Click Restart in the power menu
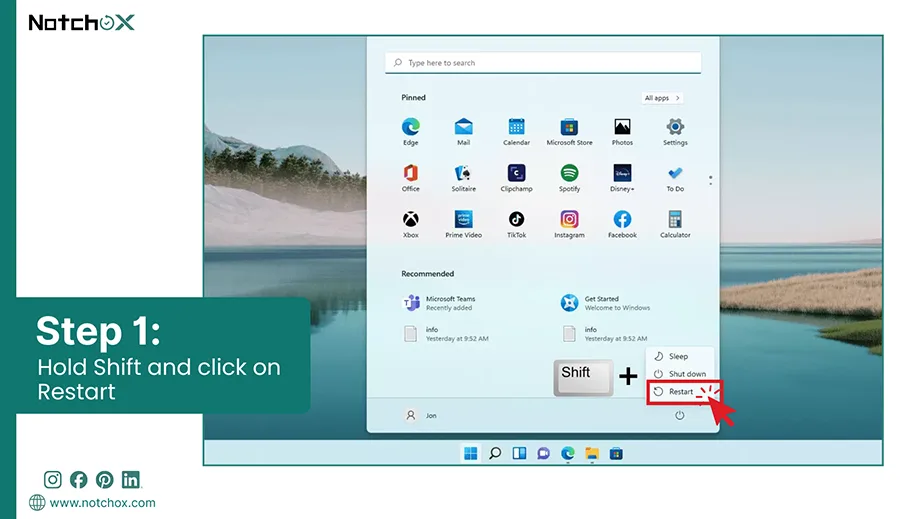922x519 pixels. [x=680, y=391]
